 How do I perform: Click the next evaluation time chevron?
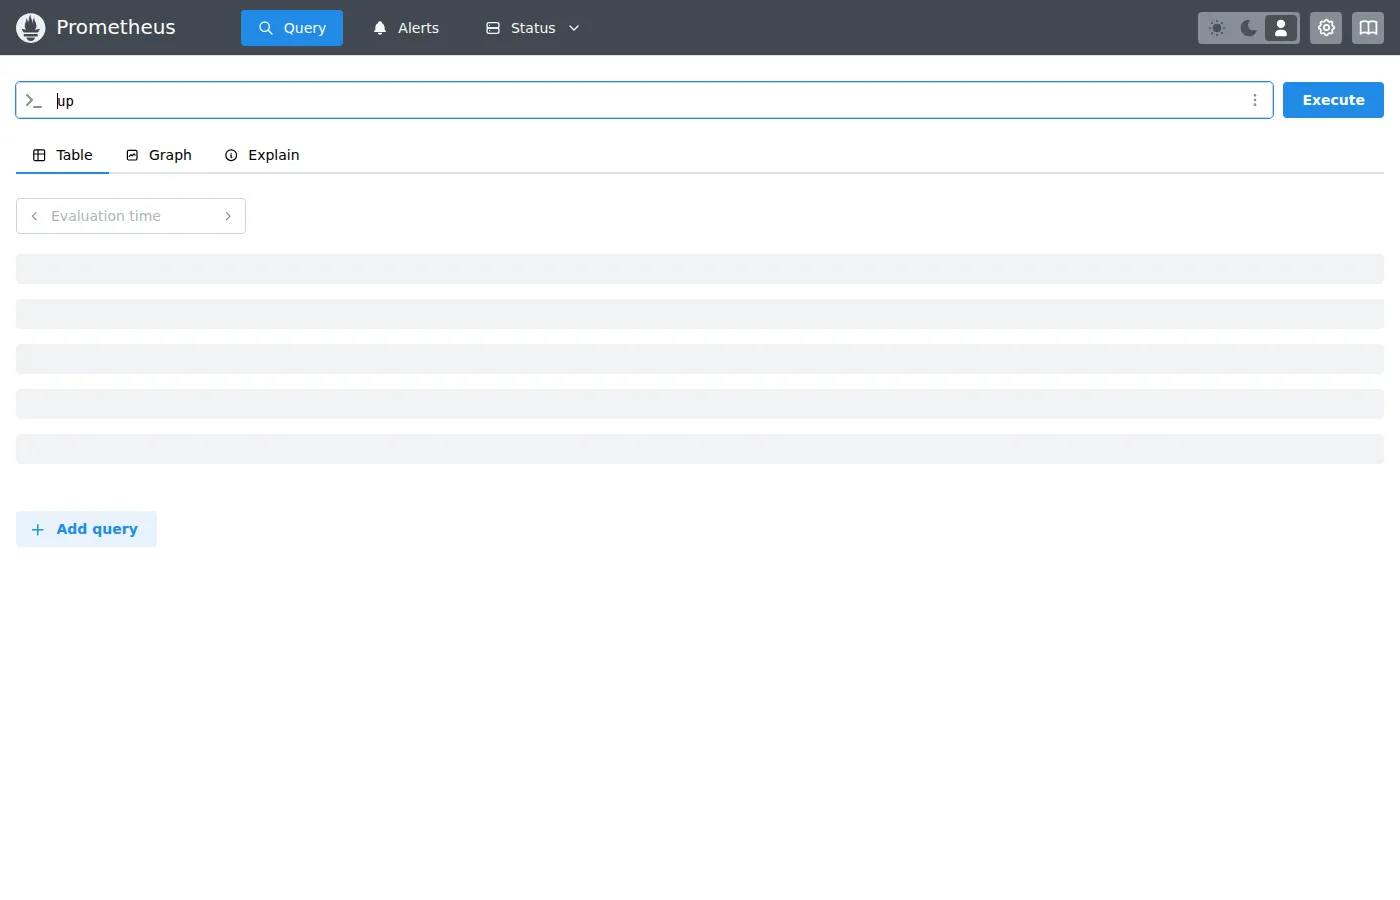(228, 216)
